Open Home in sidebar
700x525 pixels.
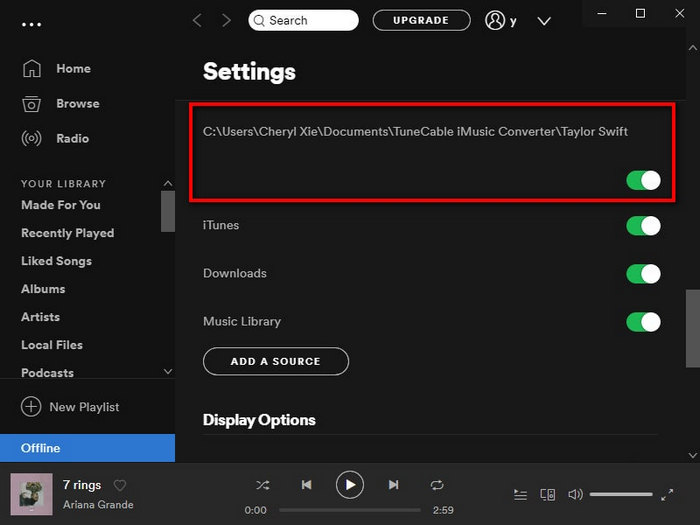click(74, 68)
